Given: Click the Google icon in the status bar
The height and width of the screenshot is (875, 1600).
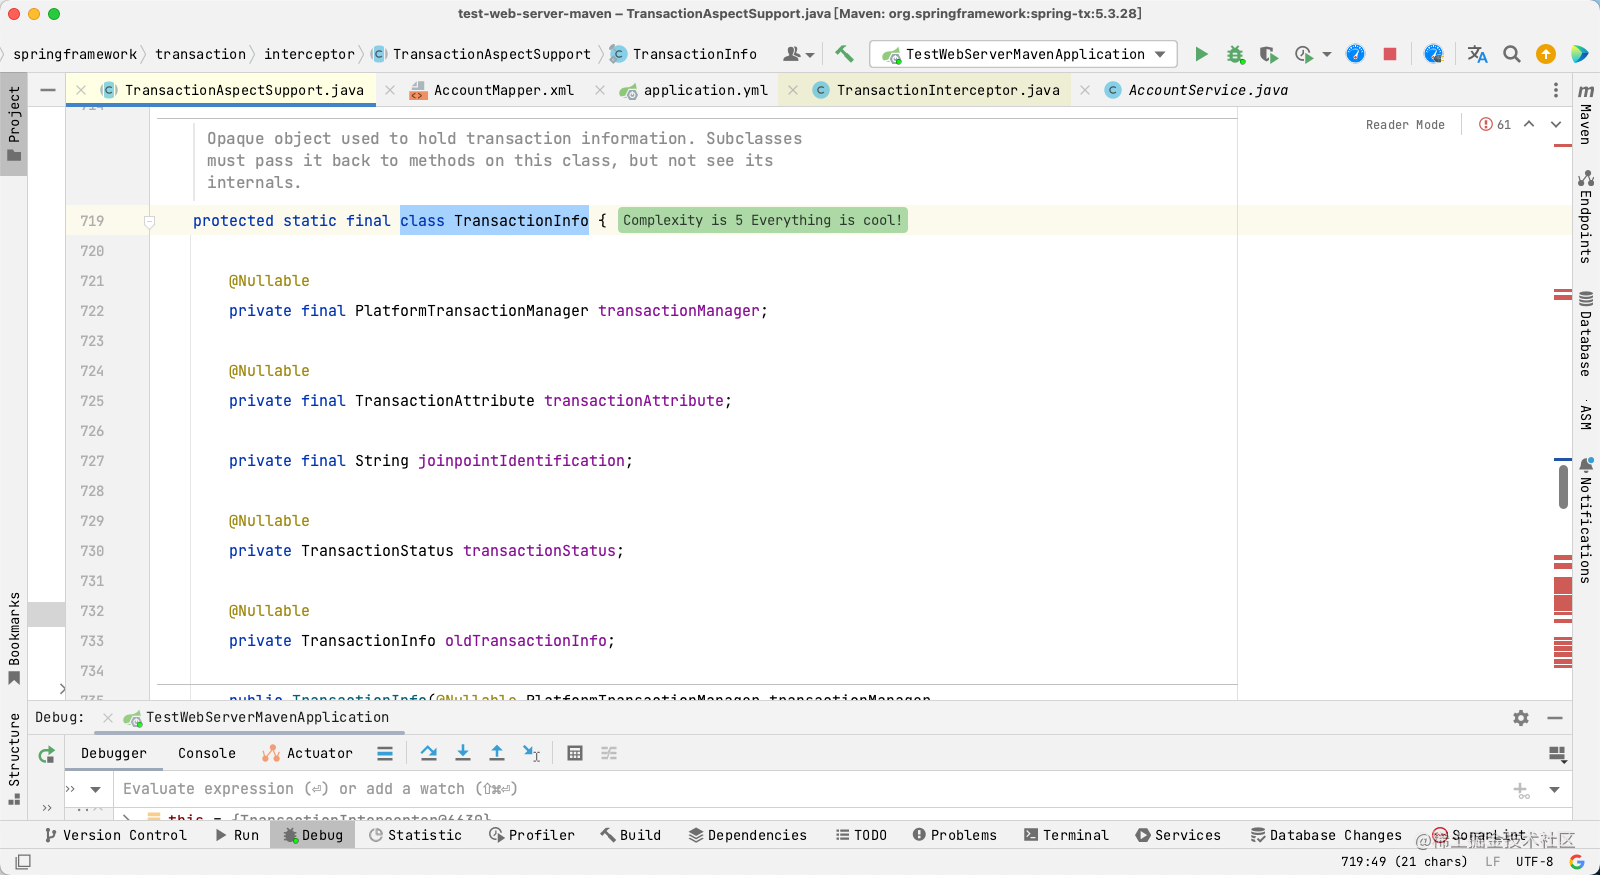Looking at the screenshot, I should (x=1577, y=861).
